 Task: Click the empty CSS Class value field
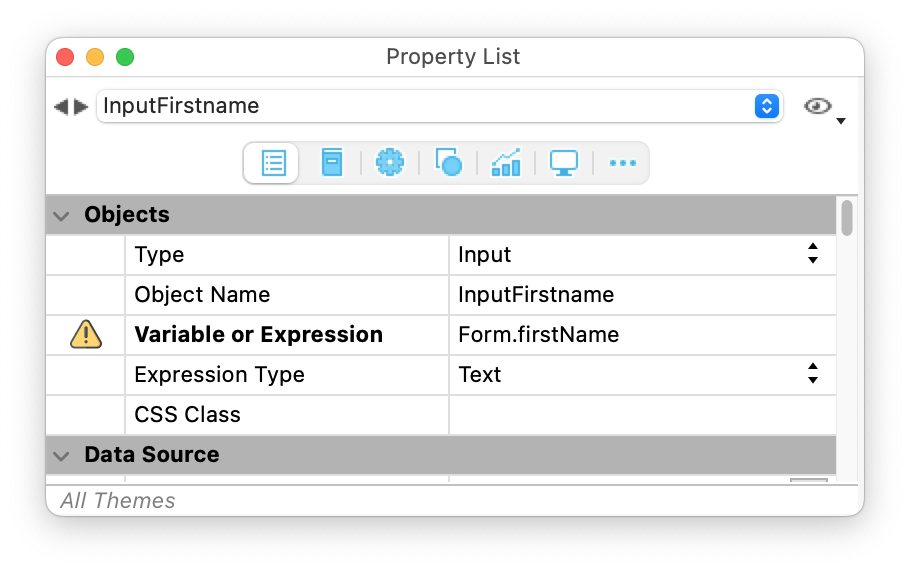640,415
